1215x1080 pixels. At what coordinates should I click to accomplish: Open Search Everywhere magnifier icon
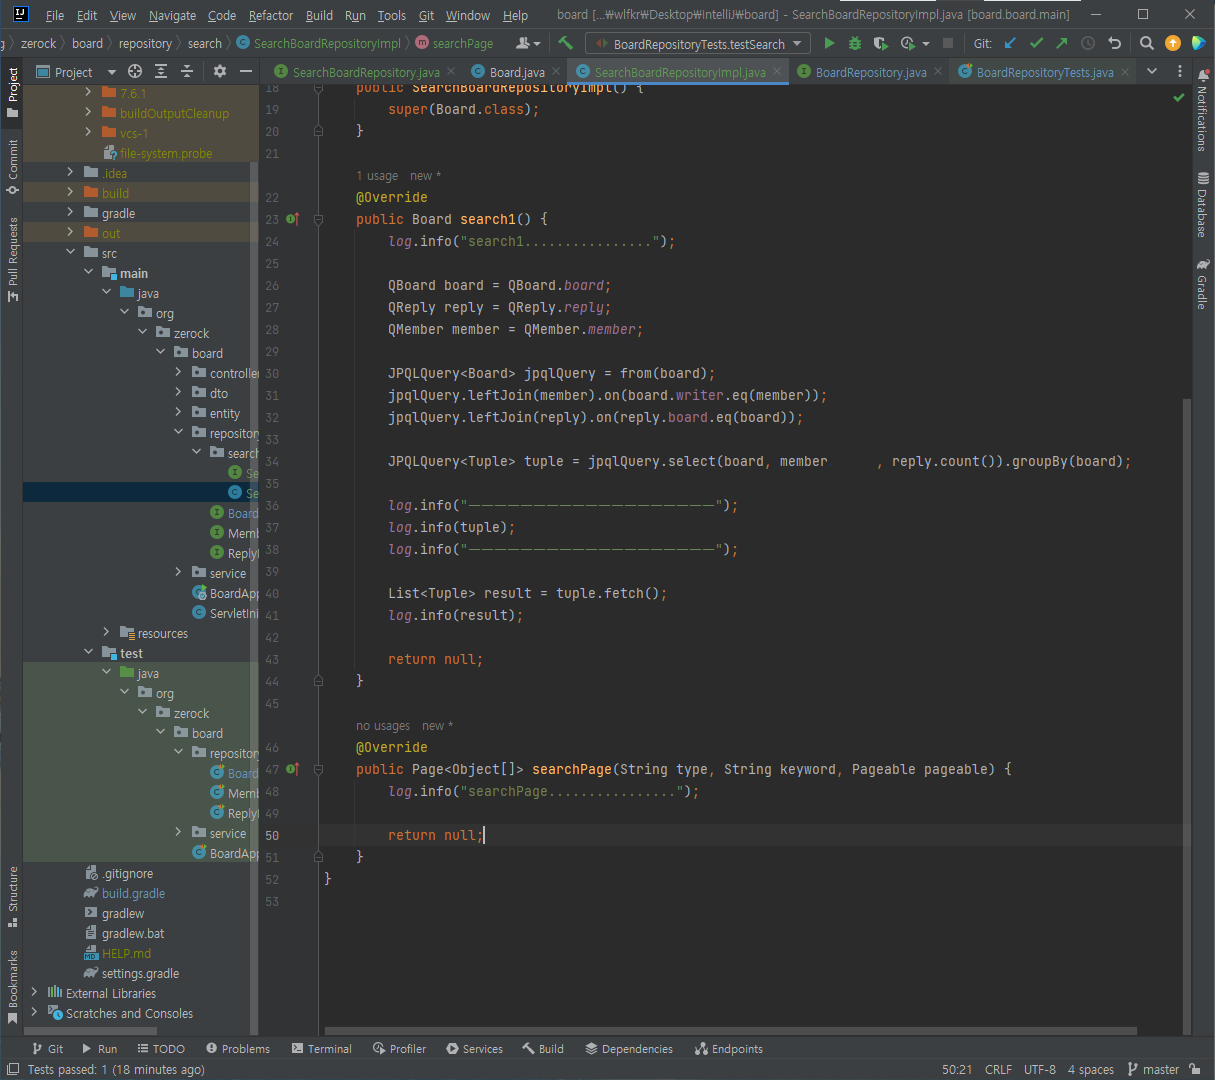1147,43
